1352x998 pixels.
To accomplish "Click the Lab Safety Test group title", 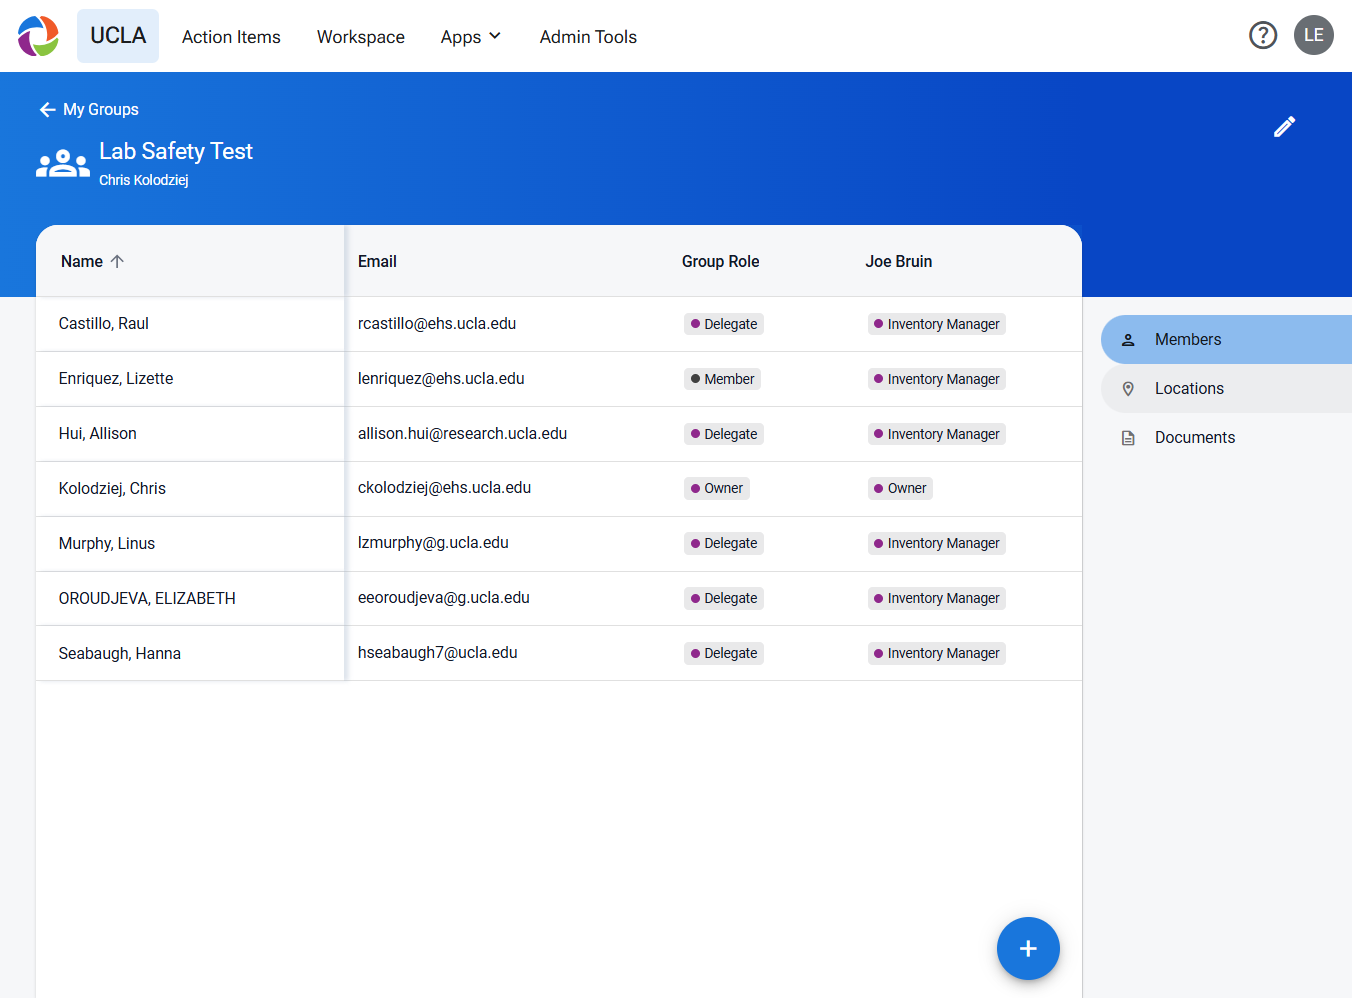I will tap(176, 151).
